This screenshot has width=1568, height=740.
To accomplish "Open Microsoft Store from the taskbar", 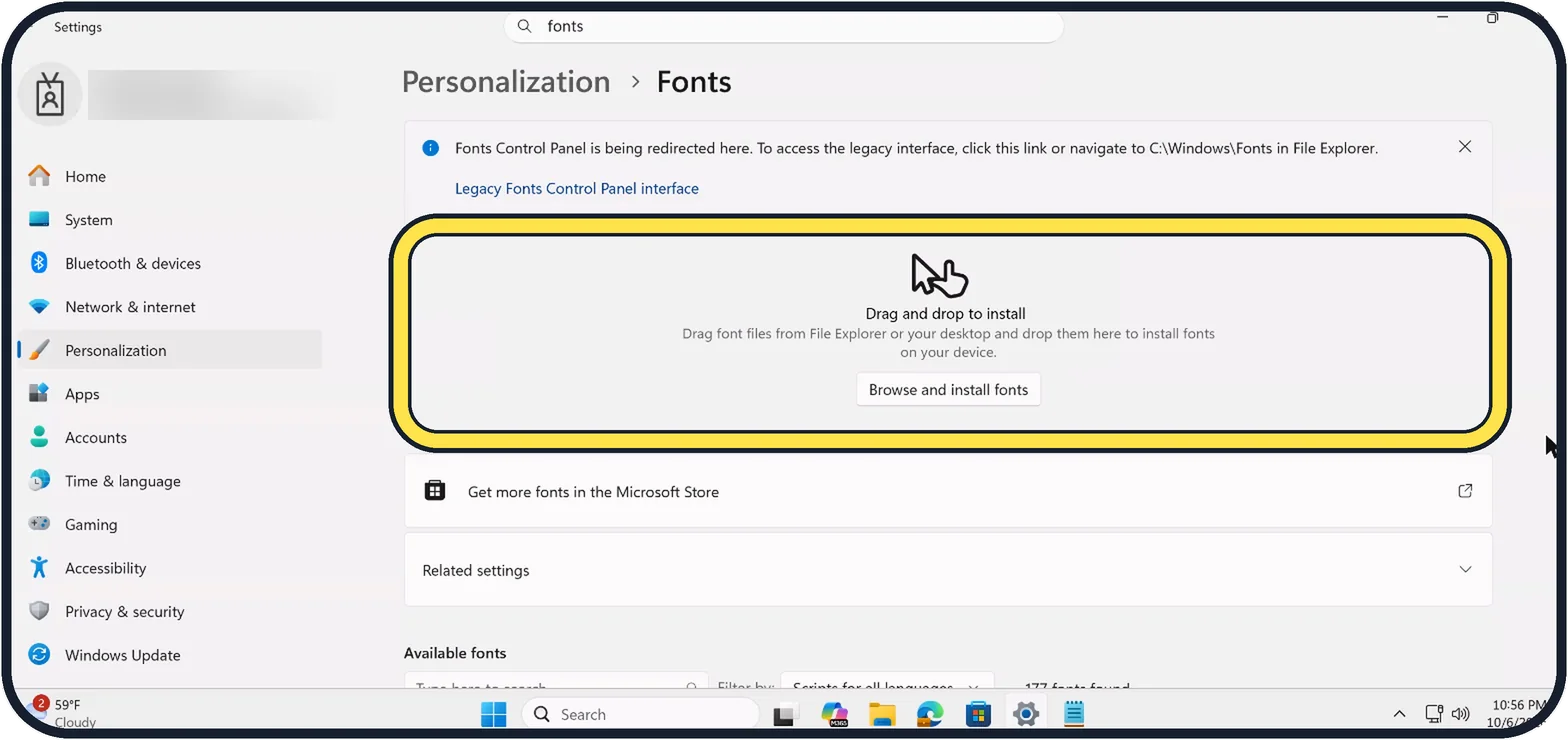I will 978,714.
